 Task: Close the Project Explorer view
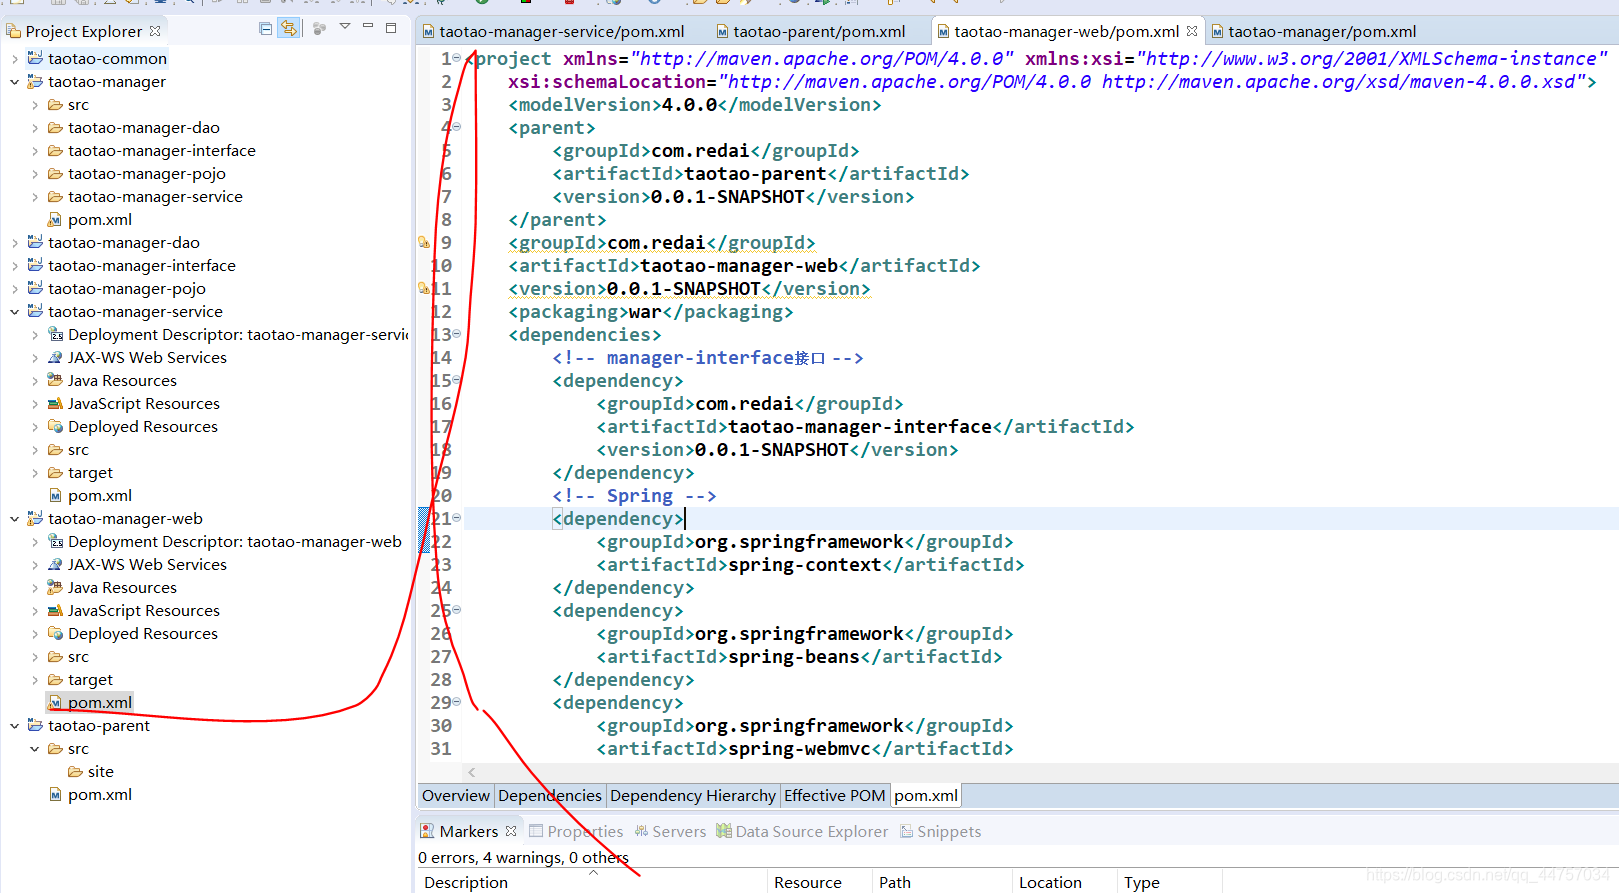tap(155, 31)
